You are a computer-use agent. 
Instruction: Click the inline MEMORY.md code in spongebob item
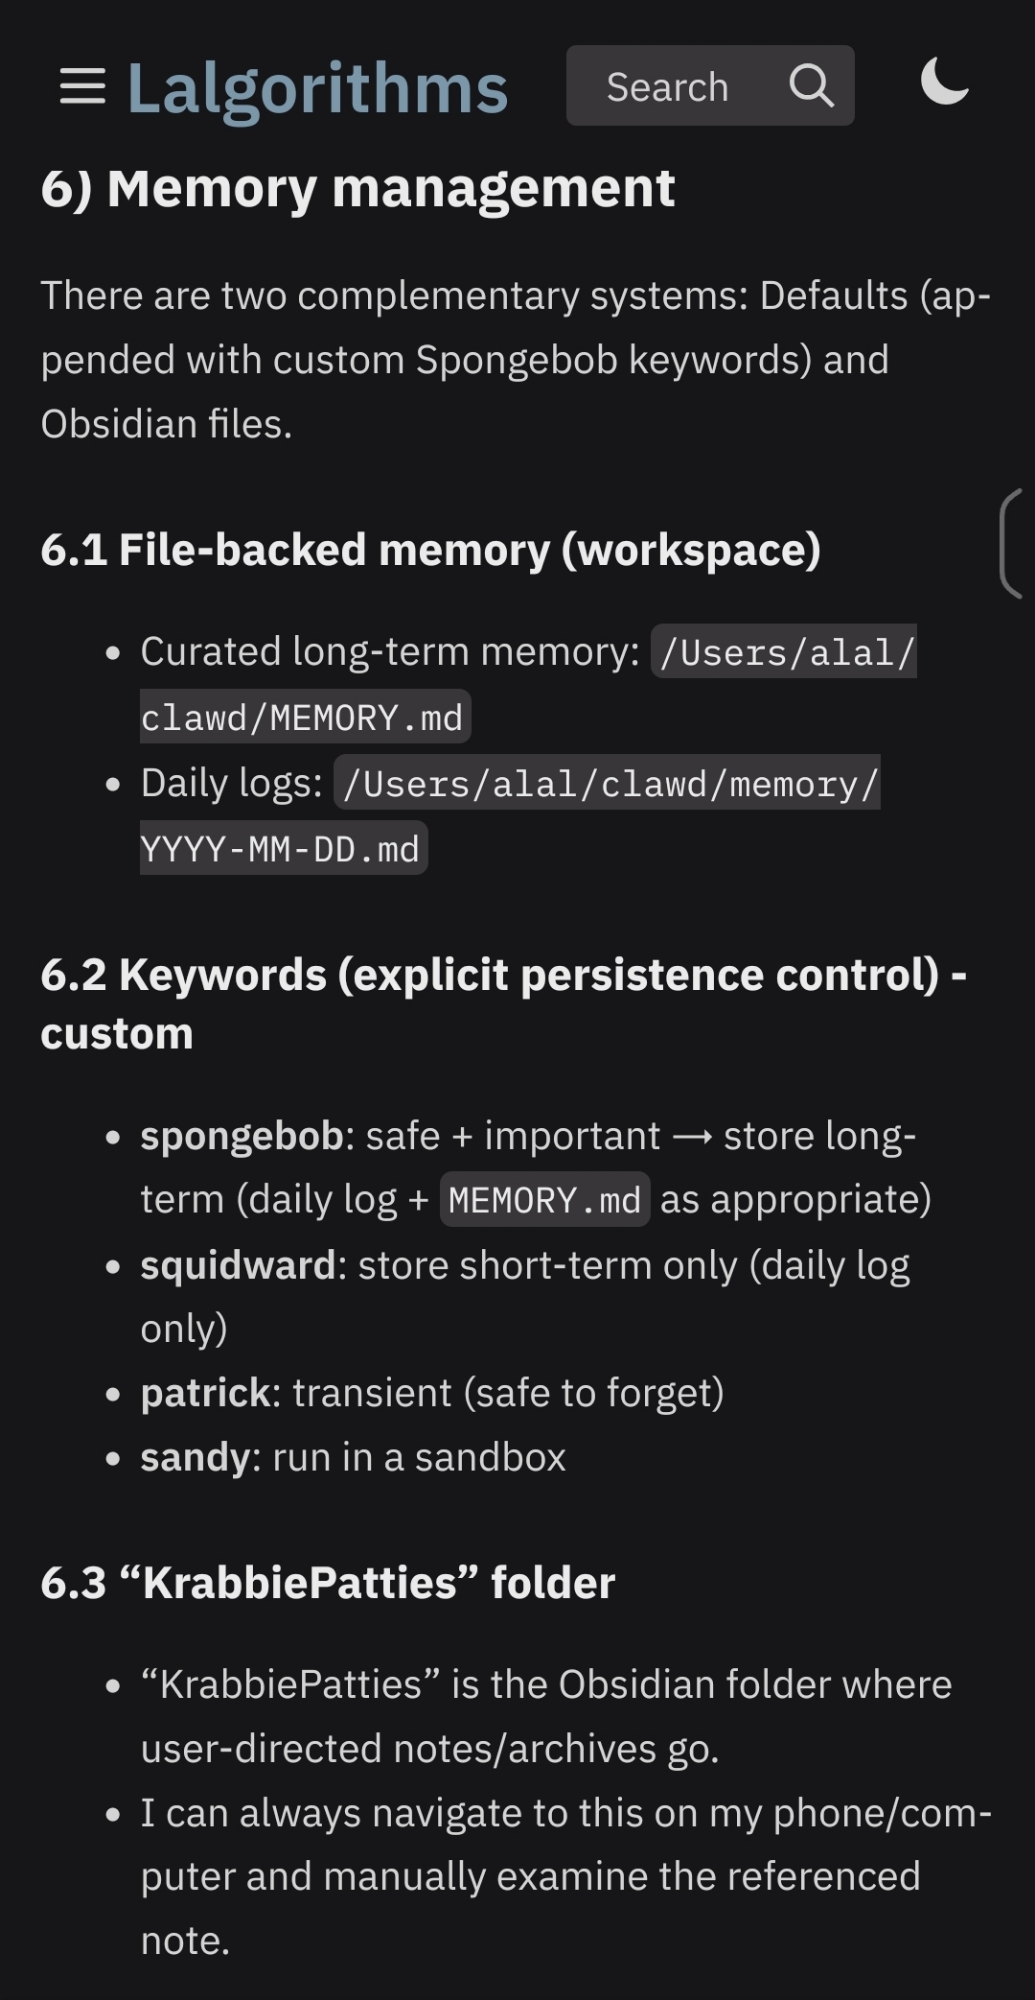pos(544,1200)
